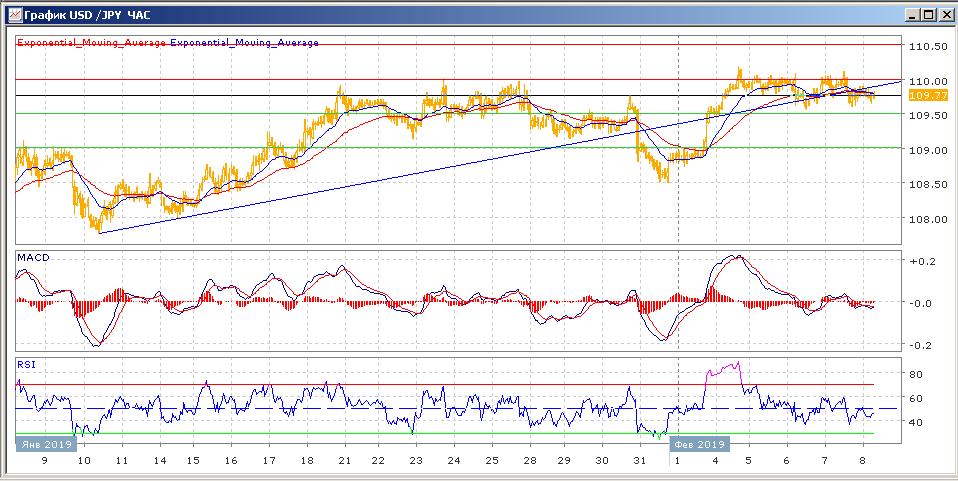This screenshot has width=958, height=481.
Task: Select February date 8 on the time axis
Action: [x=863, y=461]
